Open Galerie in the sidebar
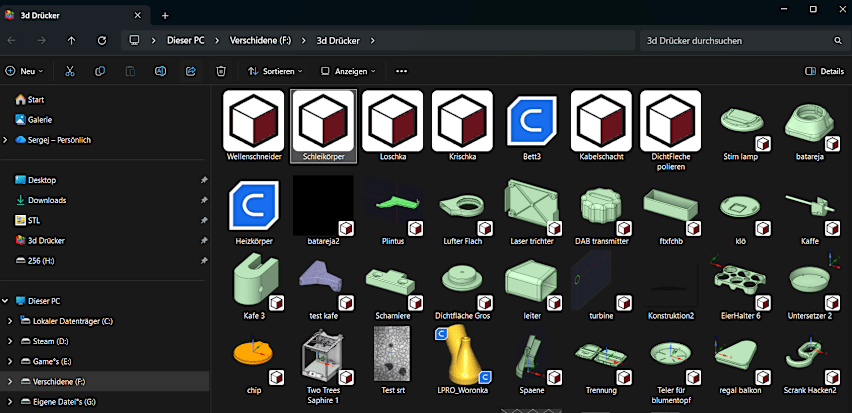 coord(34,120)
